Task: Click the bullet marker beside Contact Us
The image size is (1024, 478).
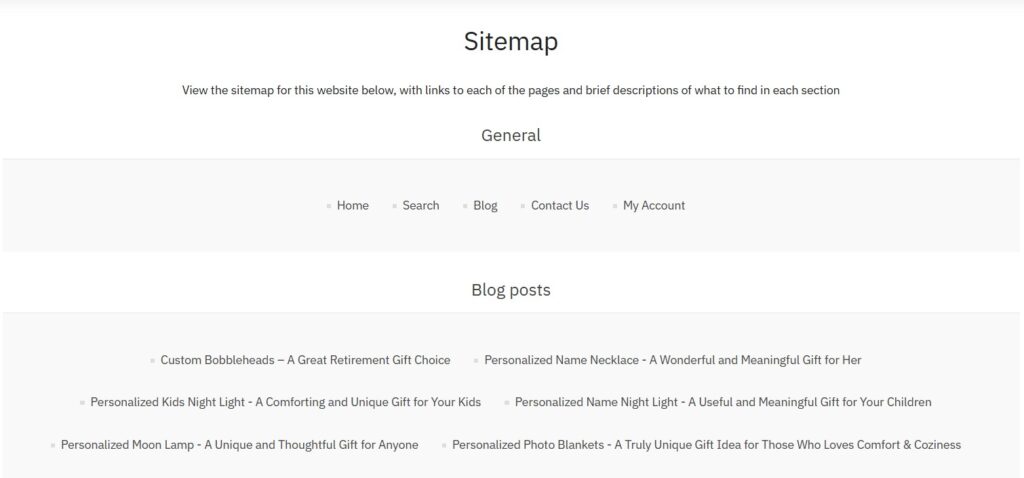Action: click(523, 207)
